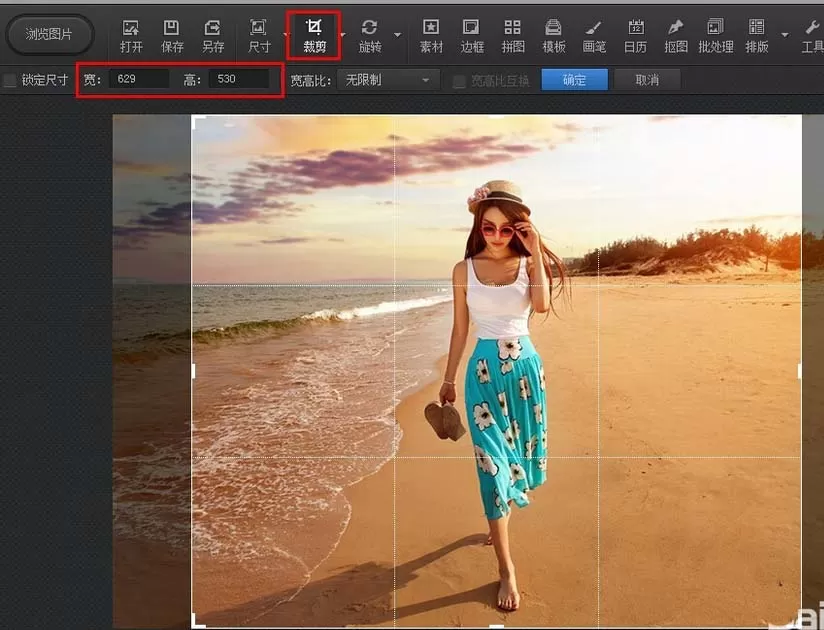Open the 素材 materials tool
The width and height of the screenshot is (824, 630).
coord(431,36)
